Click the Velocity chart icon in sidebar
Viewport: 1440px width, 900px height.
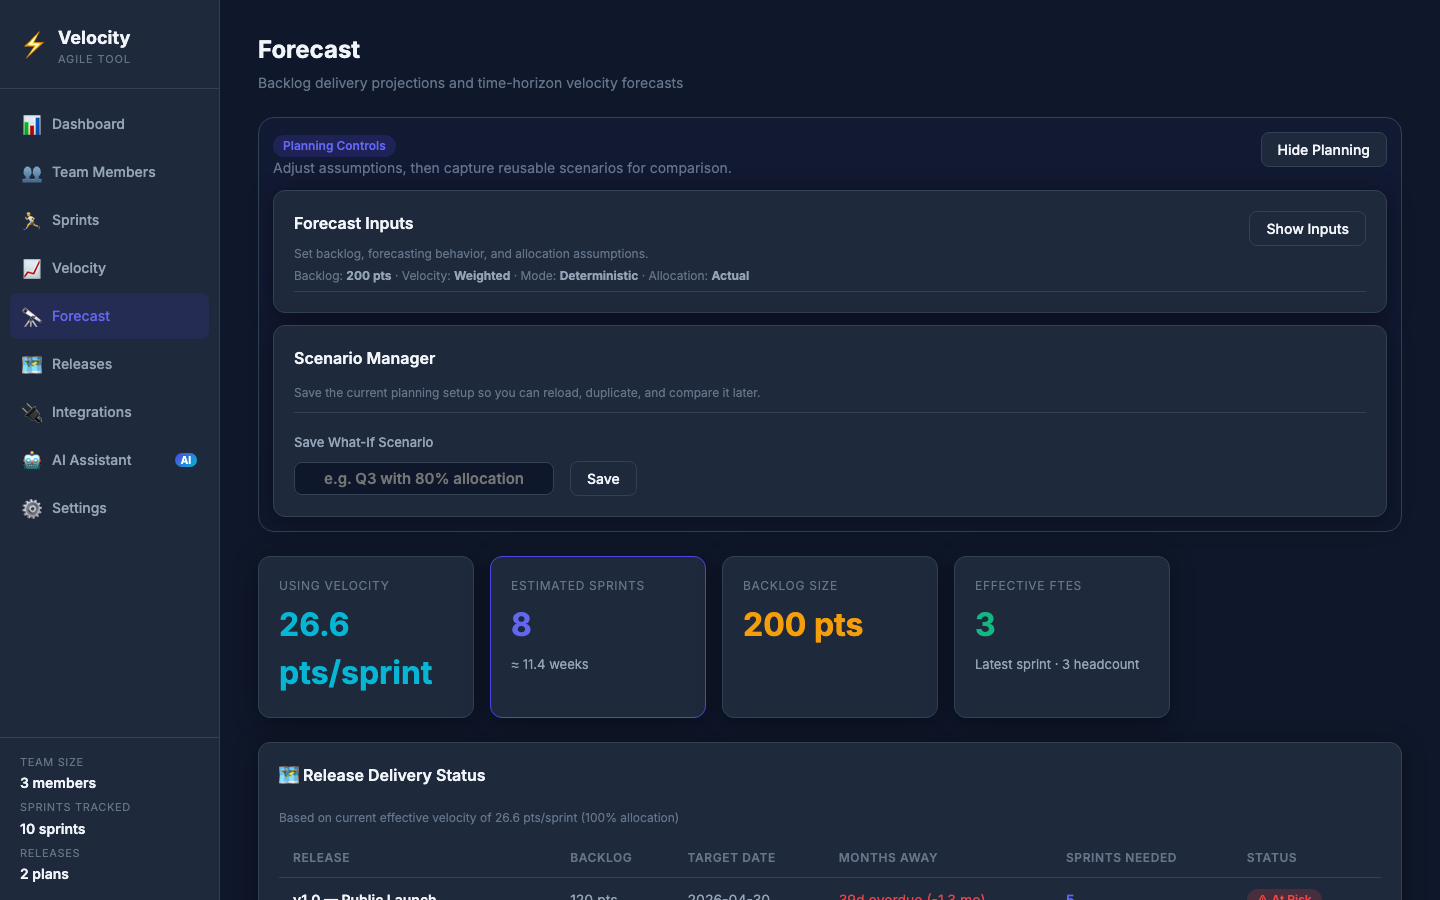pyautogui.click(x=32, y=268)
